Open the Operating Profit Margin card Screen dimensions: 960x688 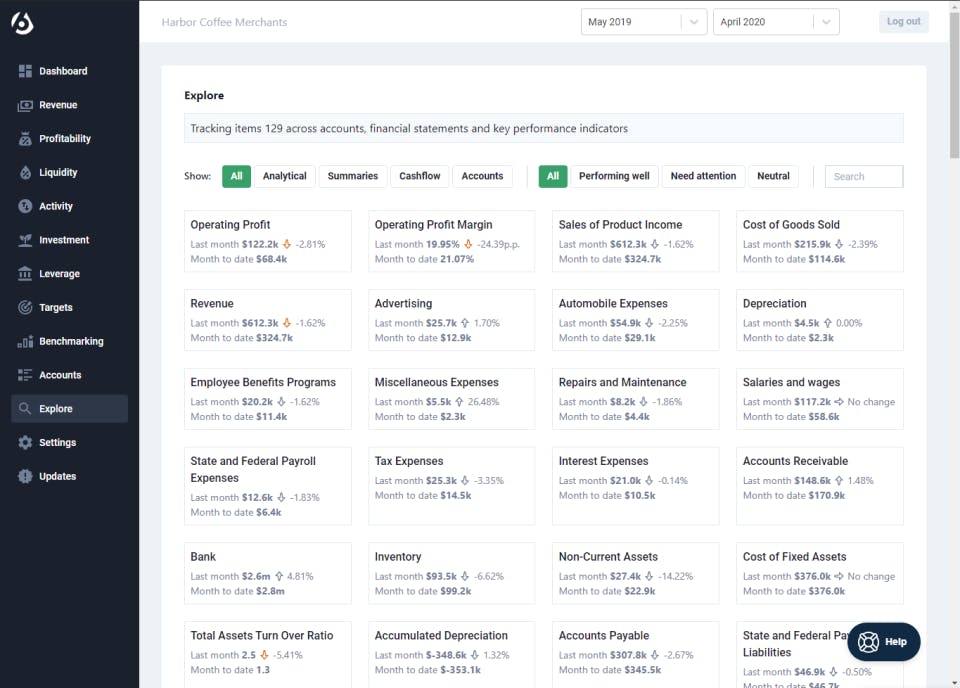click(x=451, y=241)
